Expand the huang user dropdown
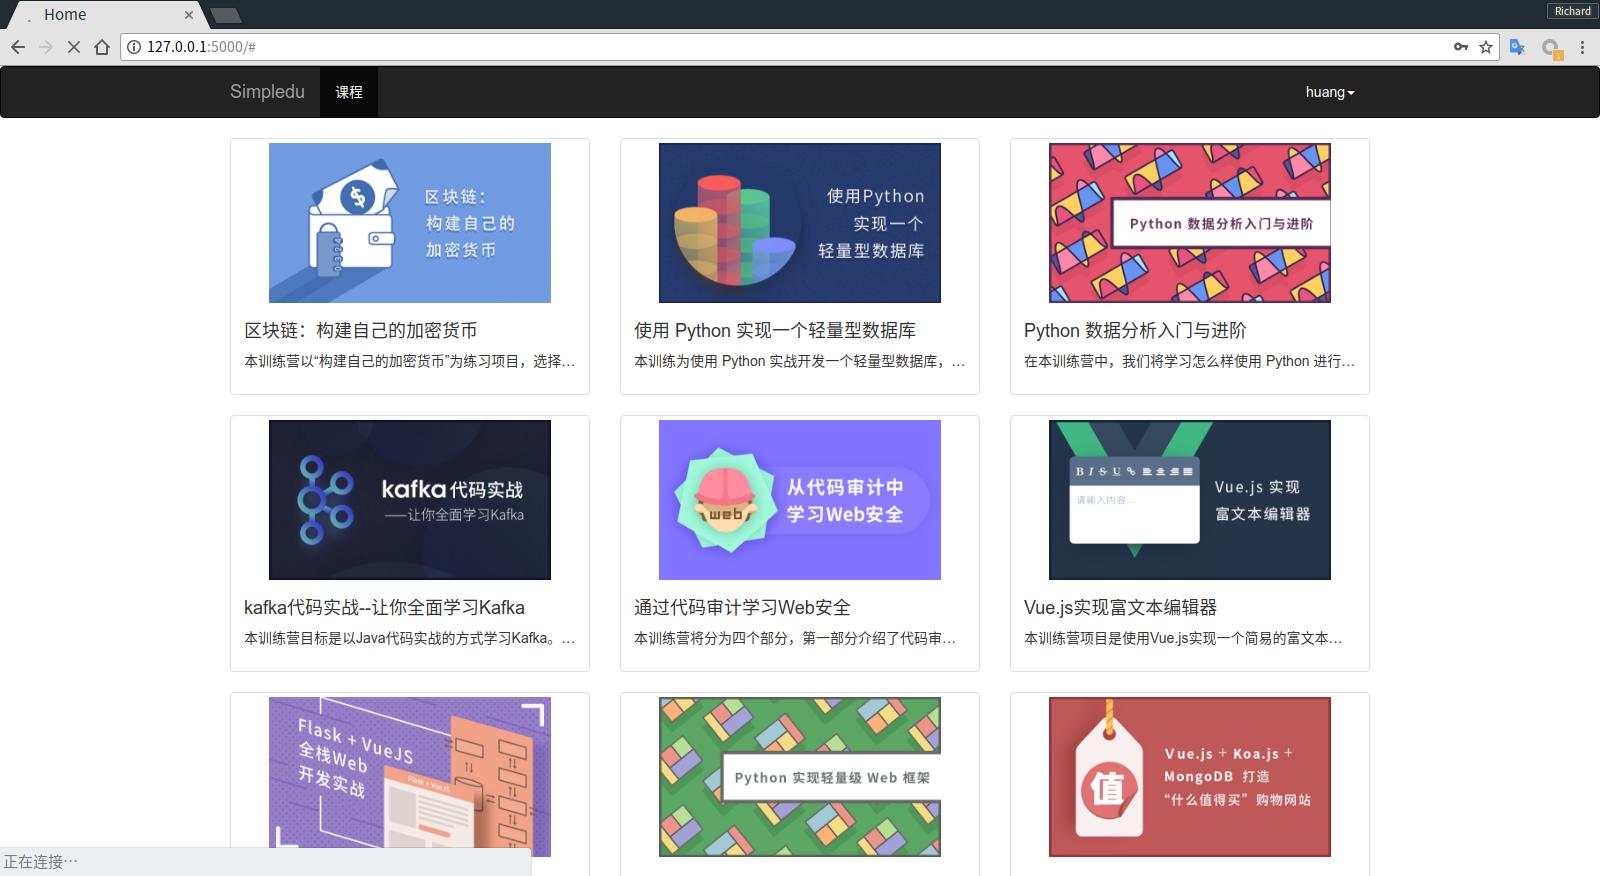Screen dimensions: 1600x876 coord(1330,92)
